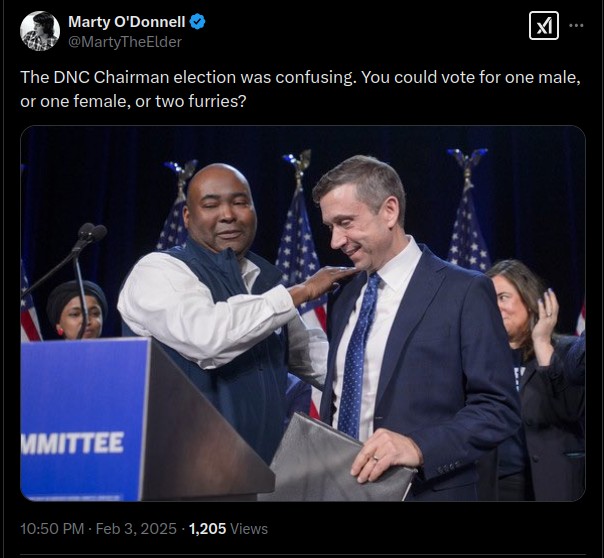Open the @MartyTheElder handle link
This screenshot has height=558, width=604.
[125, 42]
